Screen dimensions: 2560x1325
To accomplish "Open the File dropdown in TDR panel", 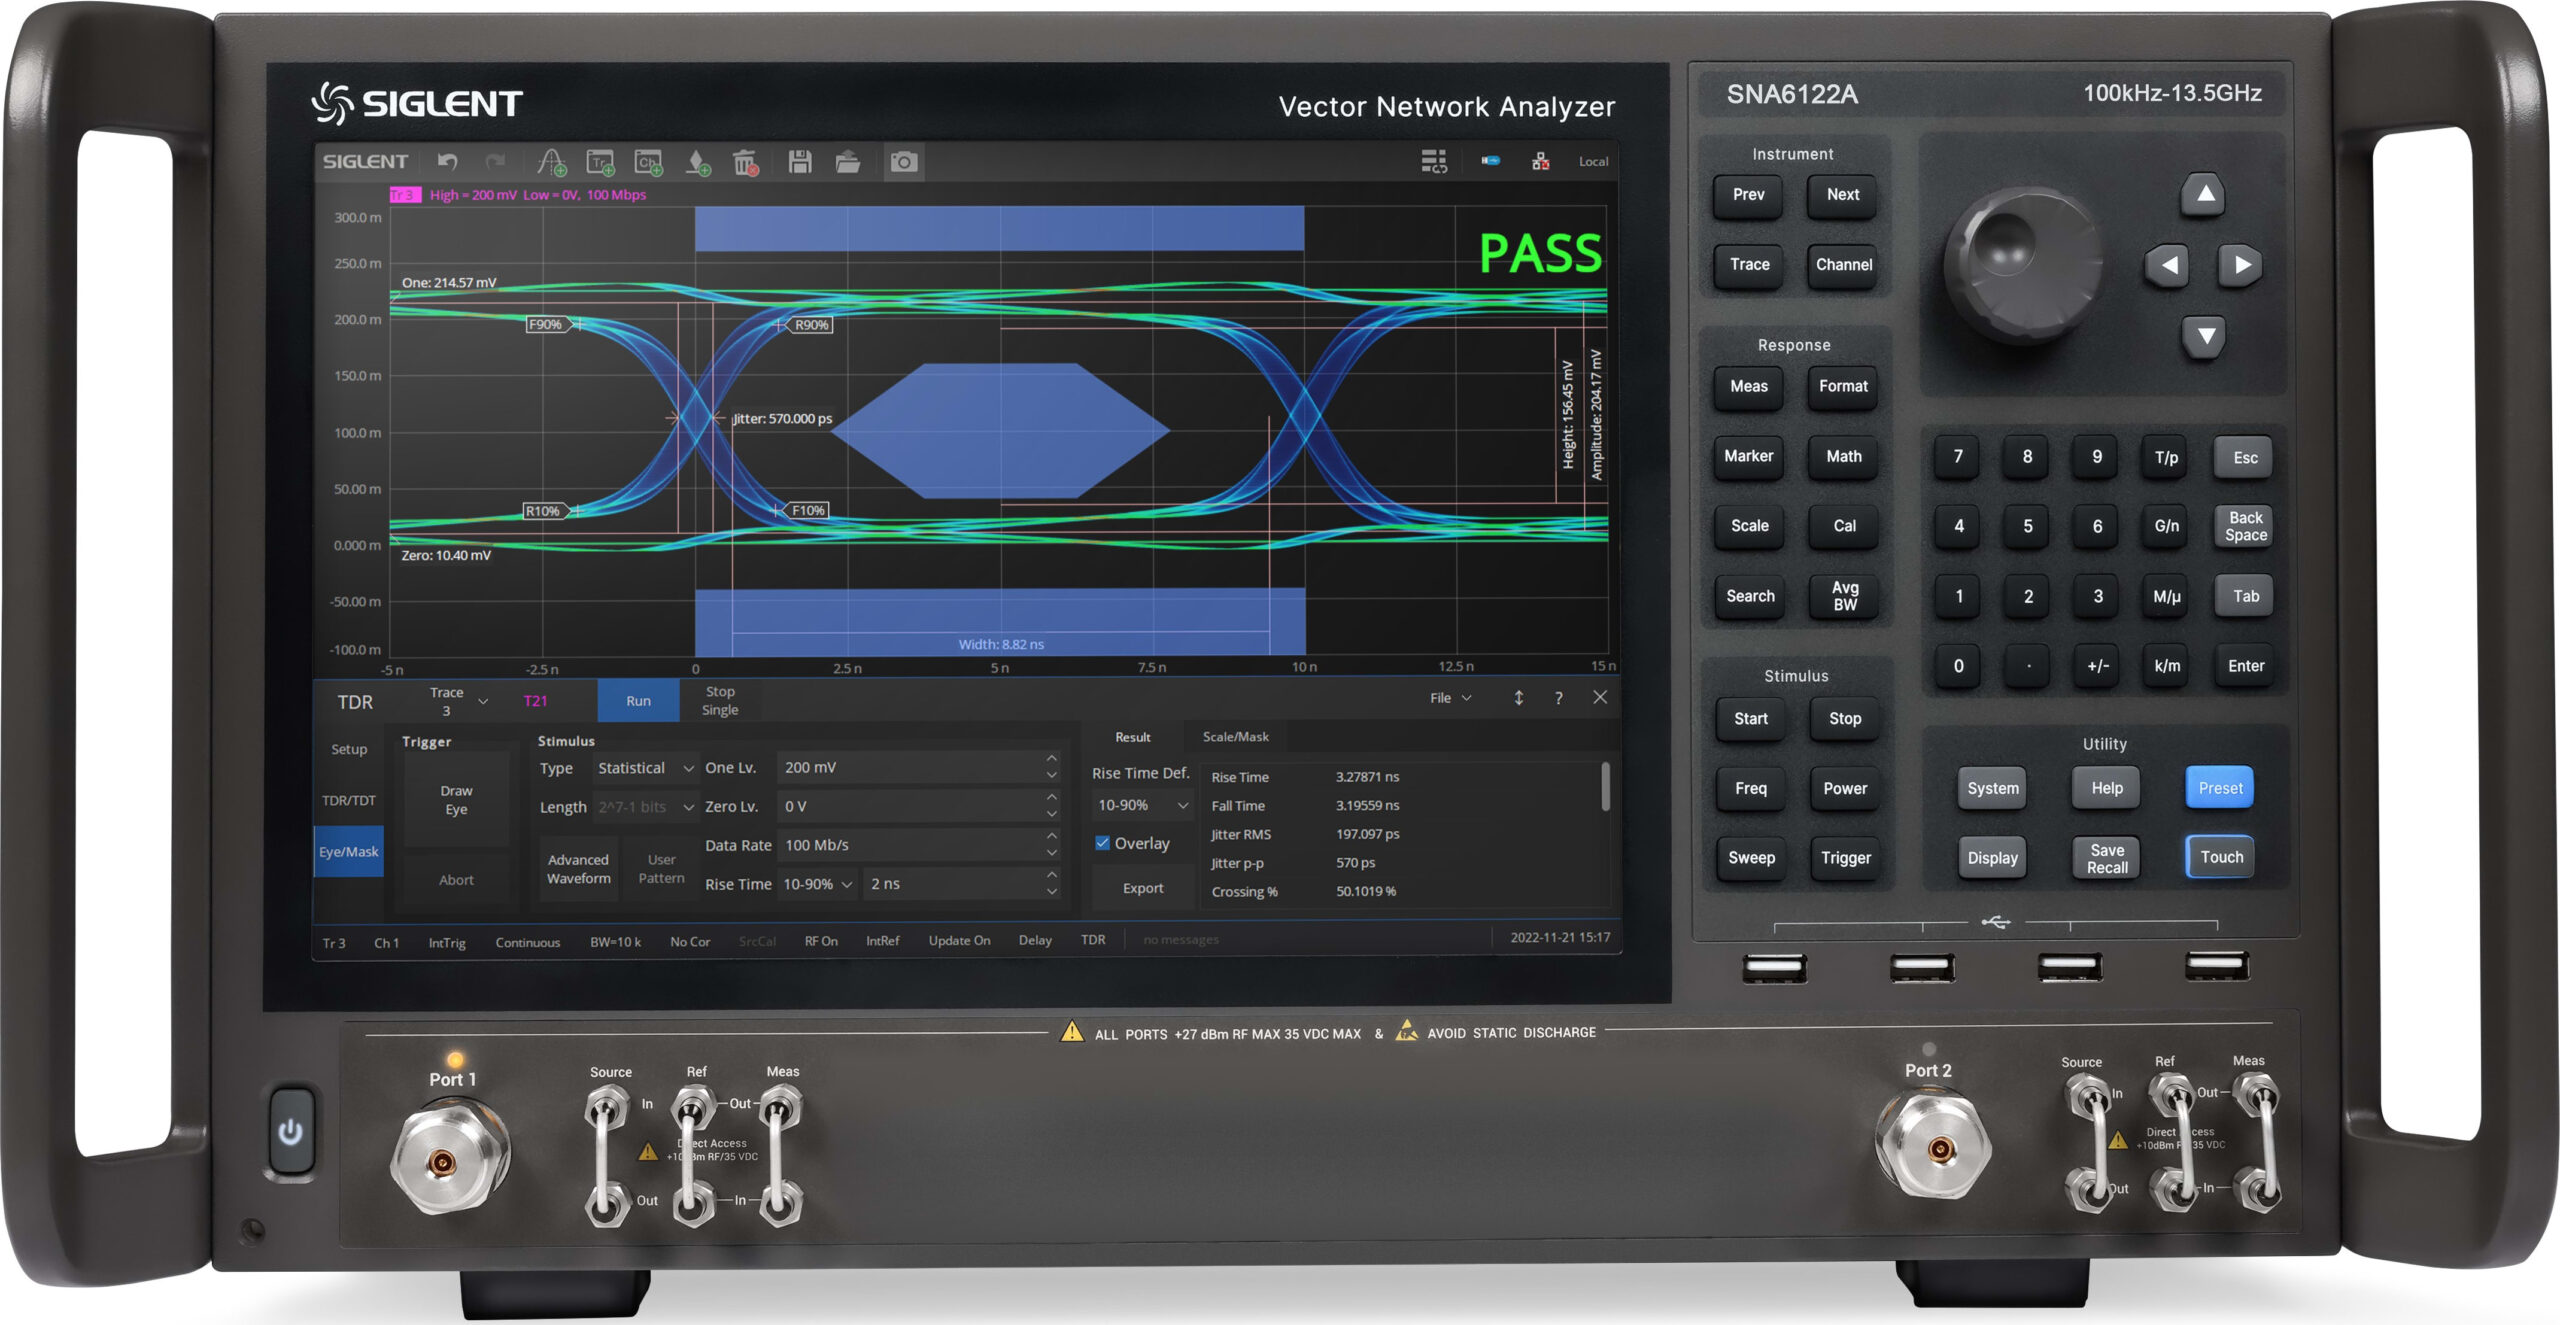I will click(x=1450, y=698).
